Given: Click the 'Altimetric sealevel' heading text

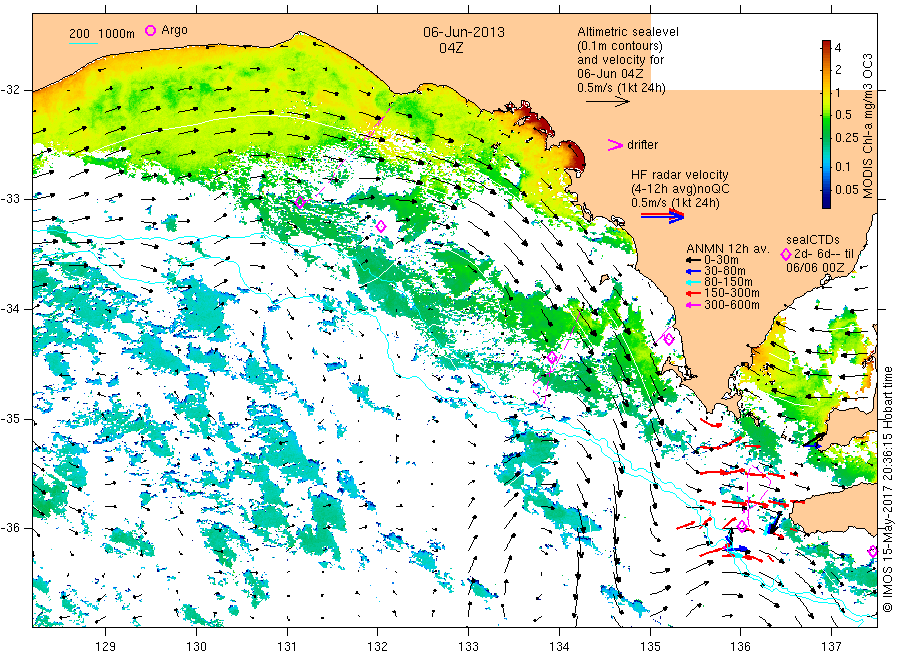Looking at the screenshot, I should pos(628,32).
